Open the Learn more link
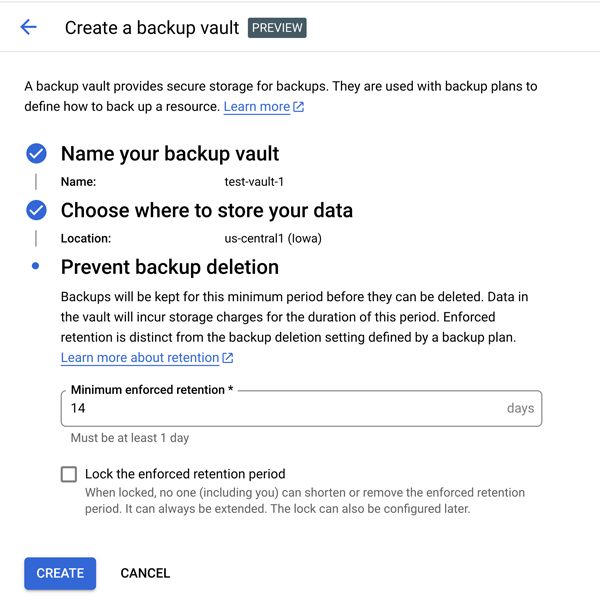 click(x=256, y=107)
